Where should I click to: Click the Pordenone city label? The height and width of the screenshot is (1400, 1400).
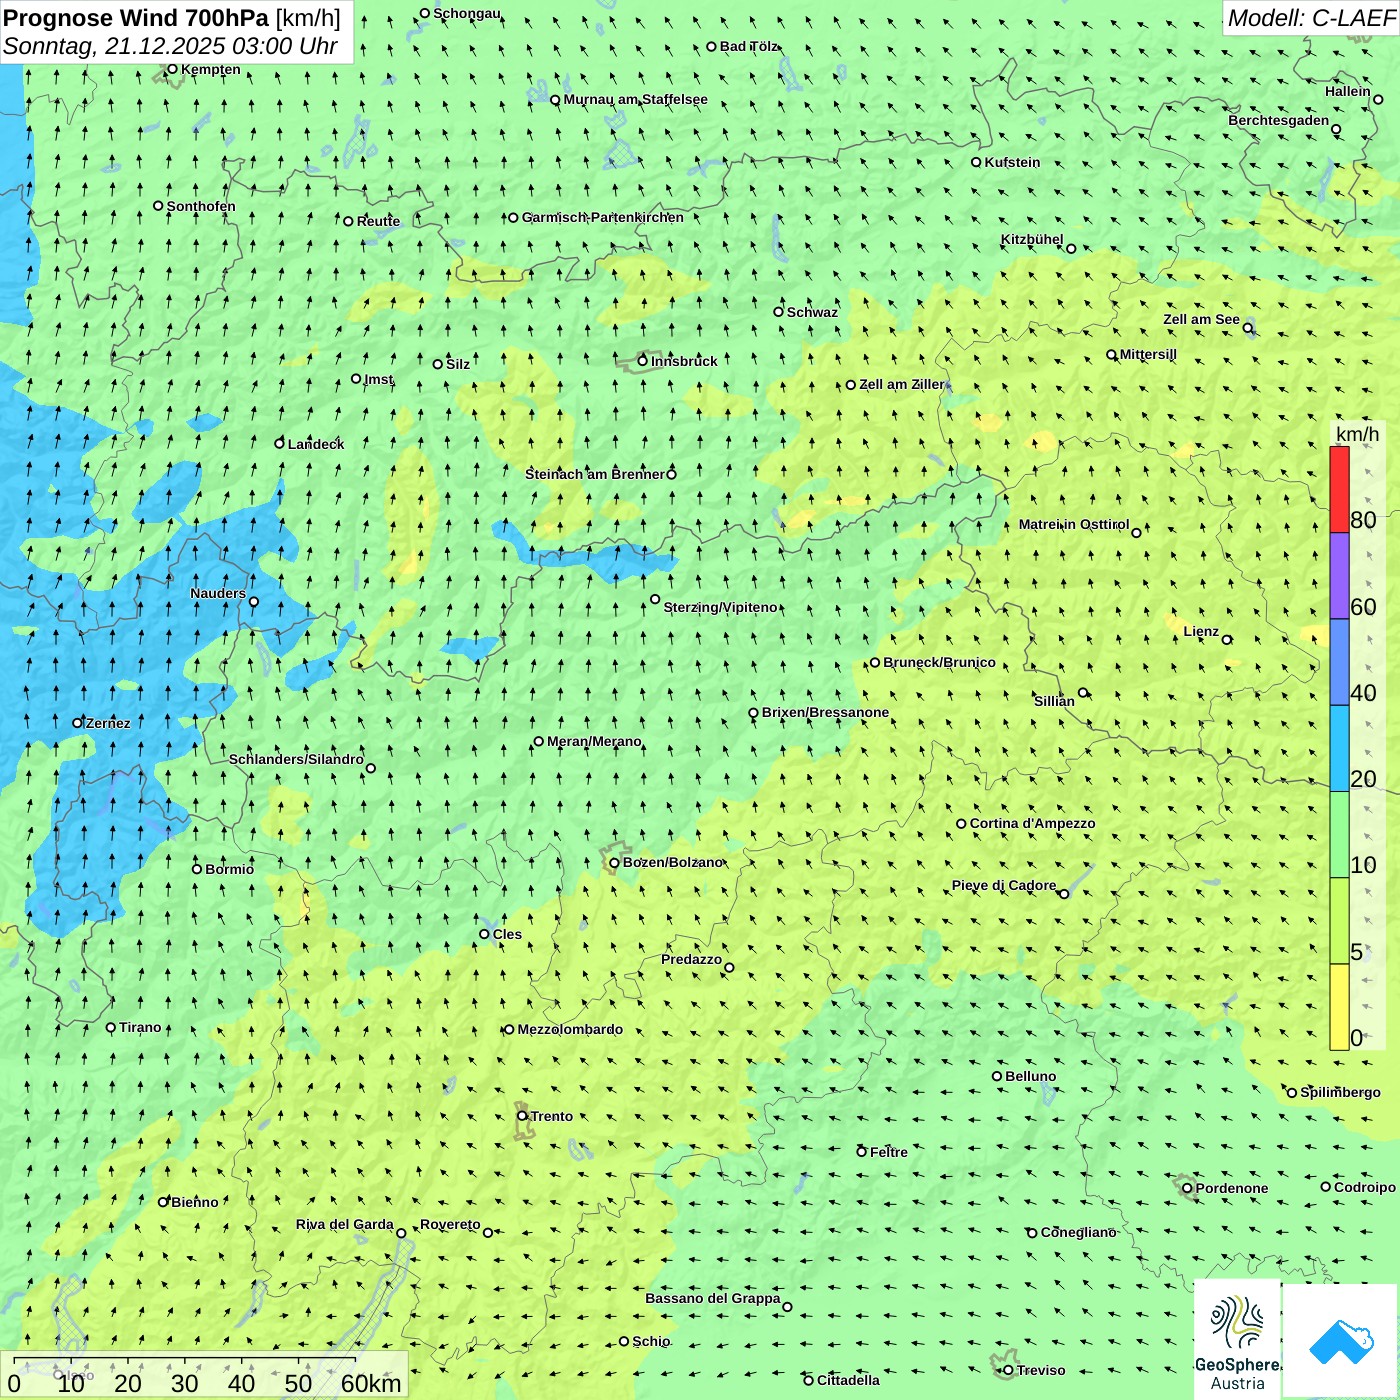point(1232,1188)
